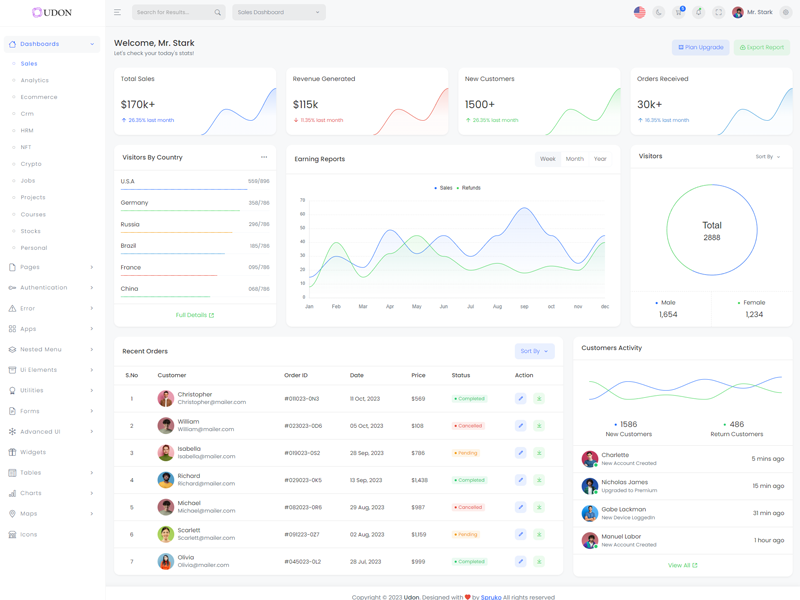Open Sort By dropdown in Recent Orders
The height and width of the screenshot is (600, 800).
535,351
